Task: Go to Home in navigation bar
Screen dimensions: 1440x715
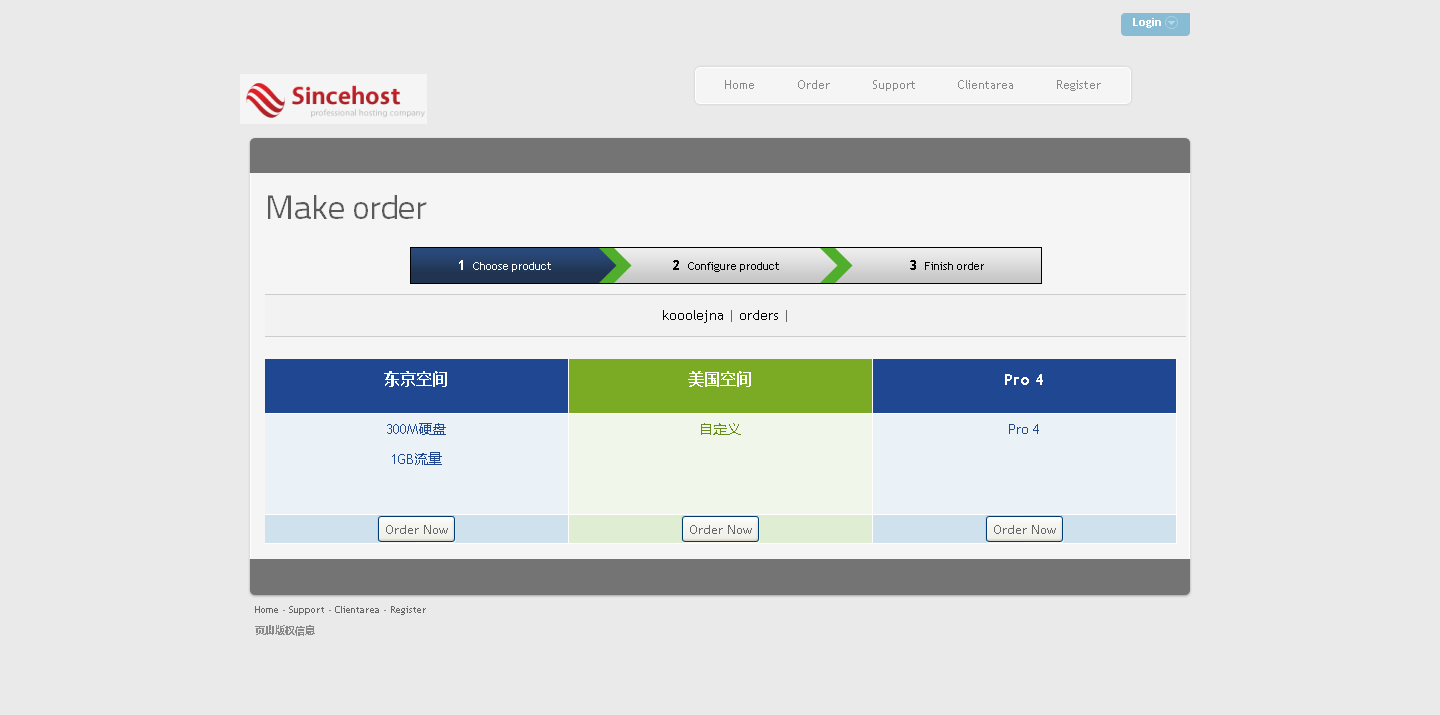Action: click(739, 85)
